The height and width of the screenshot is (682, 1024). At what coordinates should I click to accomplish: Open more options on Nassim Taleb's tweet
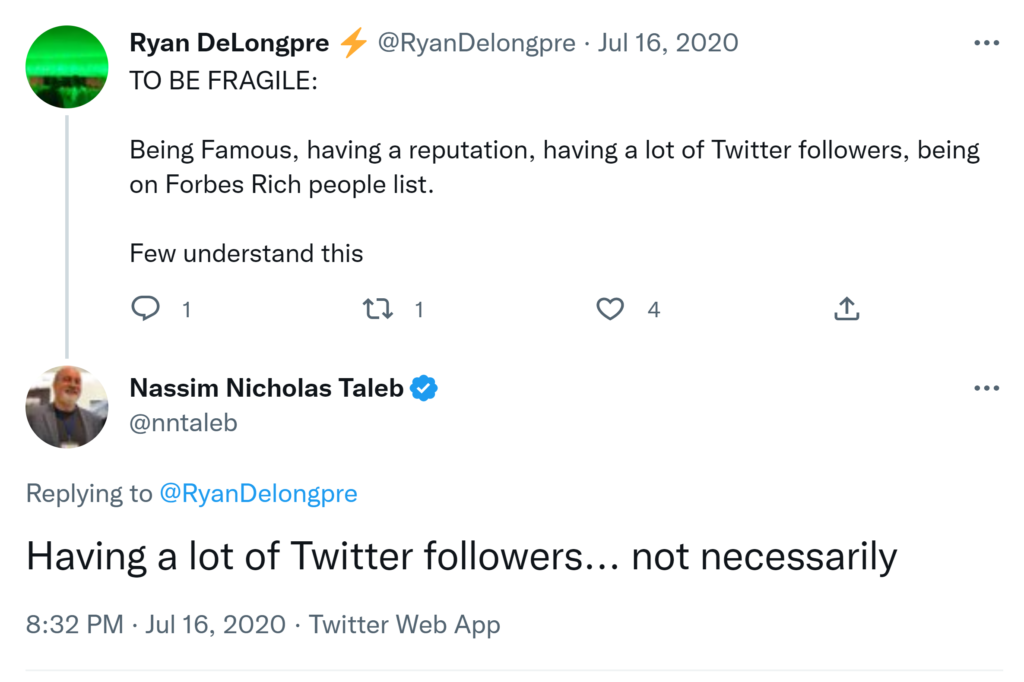pos(986,388)
